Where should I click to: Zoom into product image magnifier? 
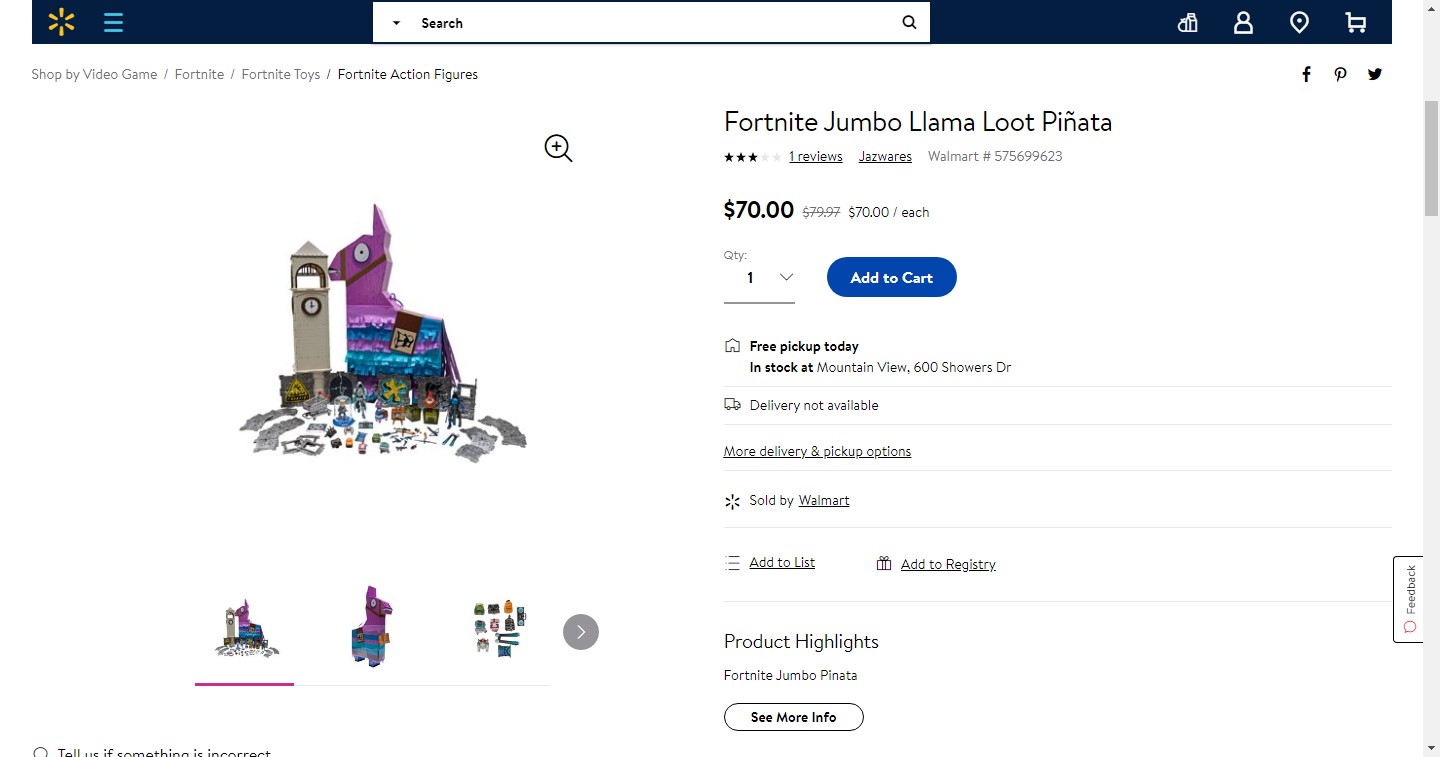pyautogui.click(x=558, y=148)
